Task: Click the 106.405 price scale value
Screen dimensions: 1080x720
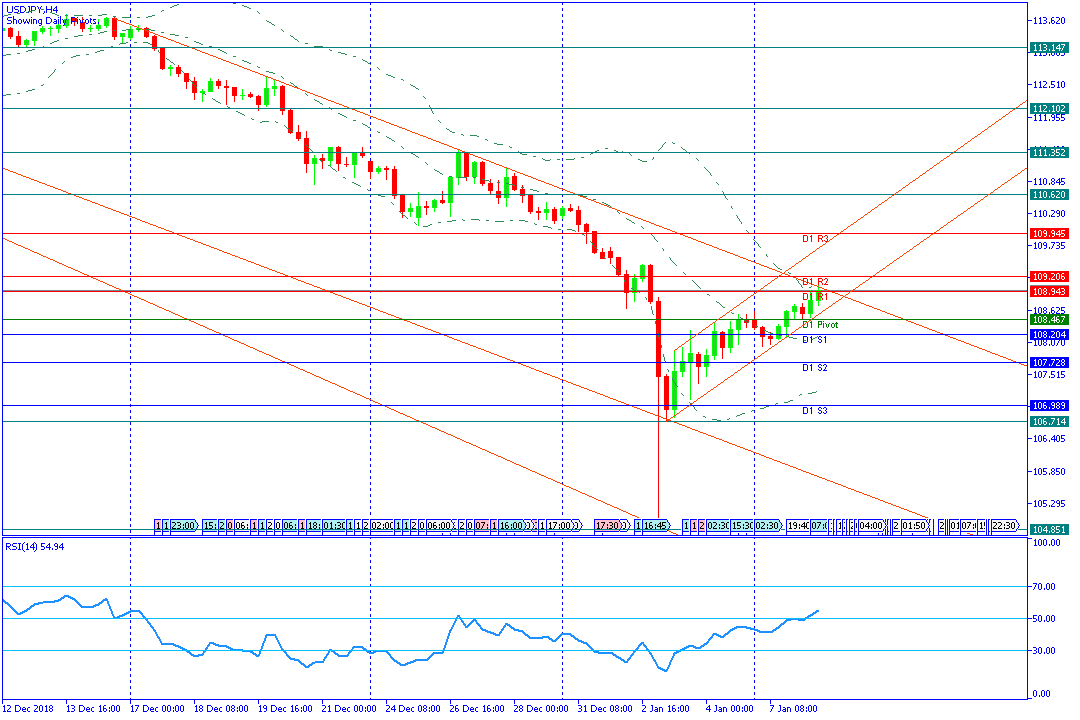Action: click(1049, 439)
